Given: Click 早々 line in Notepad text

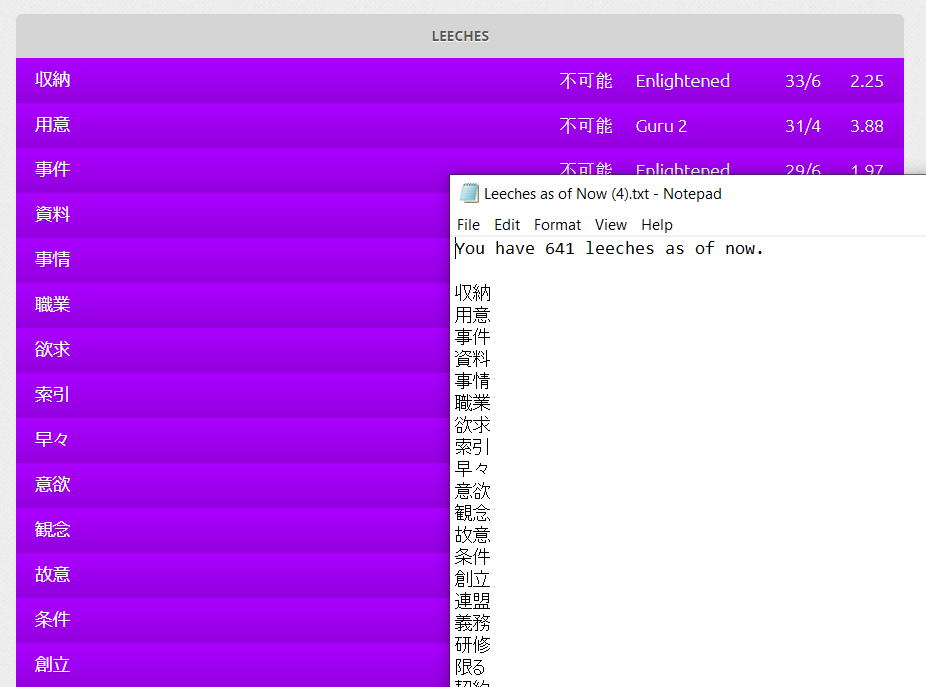Looking at the screenshot, I should click(x=472, y=469).
